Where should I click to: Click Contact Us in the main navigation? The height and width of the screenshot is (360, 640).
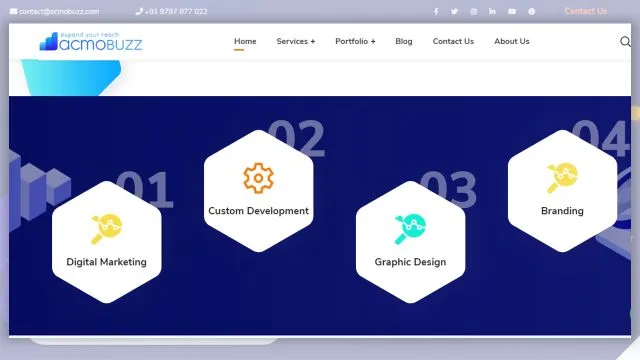tap(453, 41)
